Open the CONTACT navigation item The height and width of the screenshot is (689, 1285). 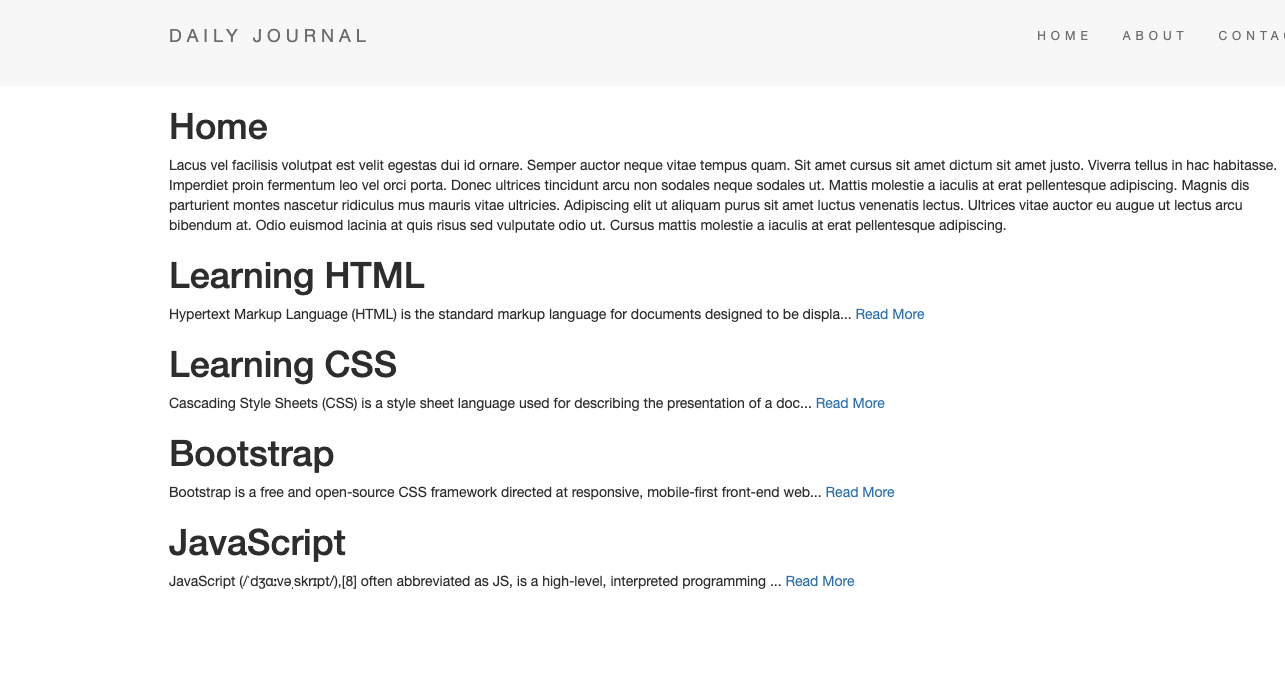[x=1252, y=36]
